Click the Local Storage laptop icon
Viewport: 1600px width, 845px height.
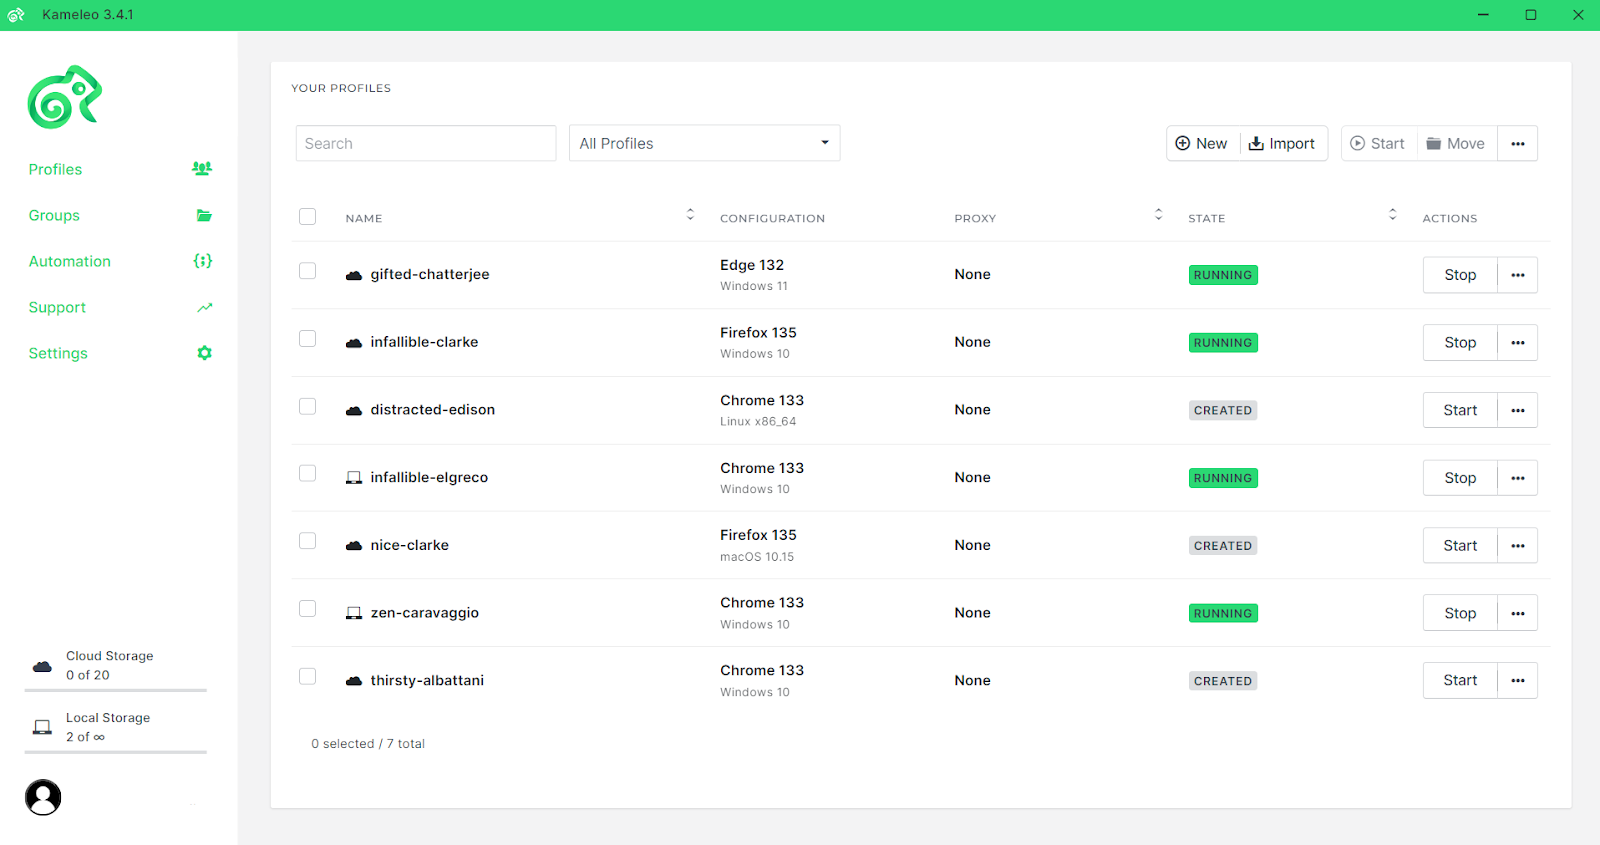[42, 727]
